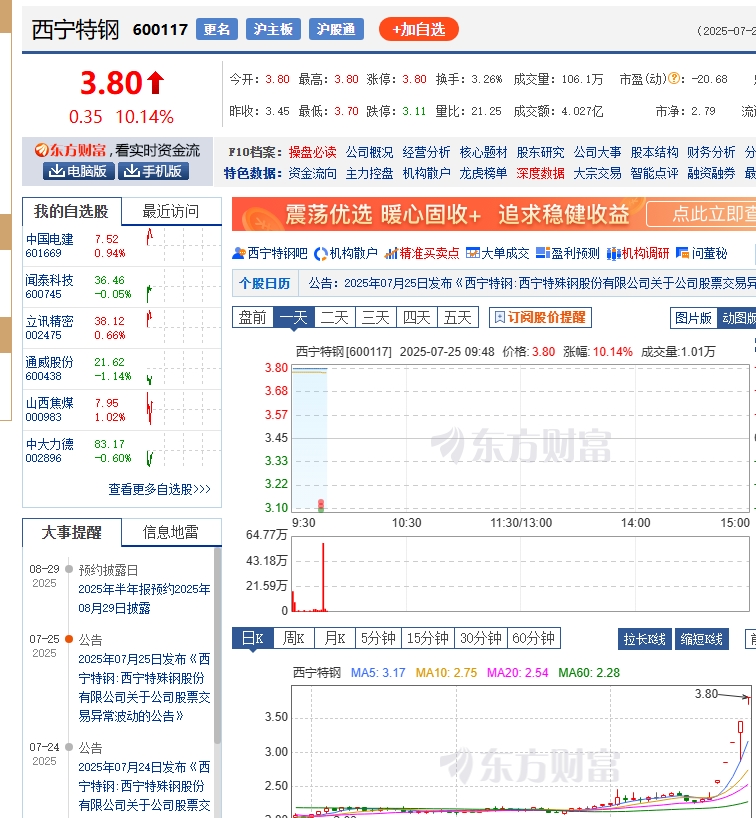Screen dimensions: 756x818
Task: Open 2025年半年报预约 disclosure link
Action: tap(144, 598)
